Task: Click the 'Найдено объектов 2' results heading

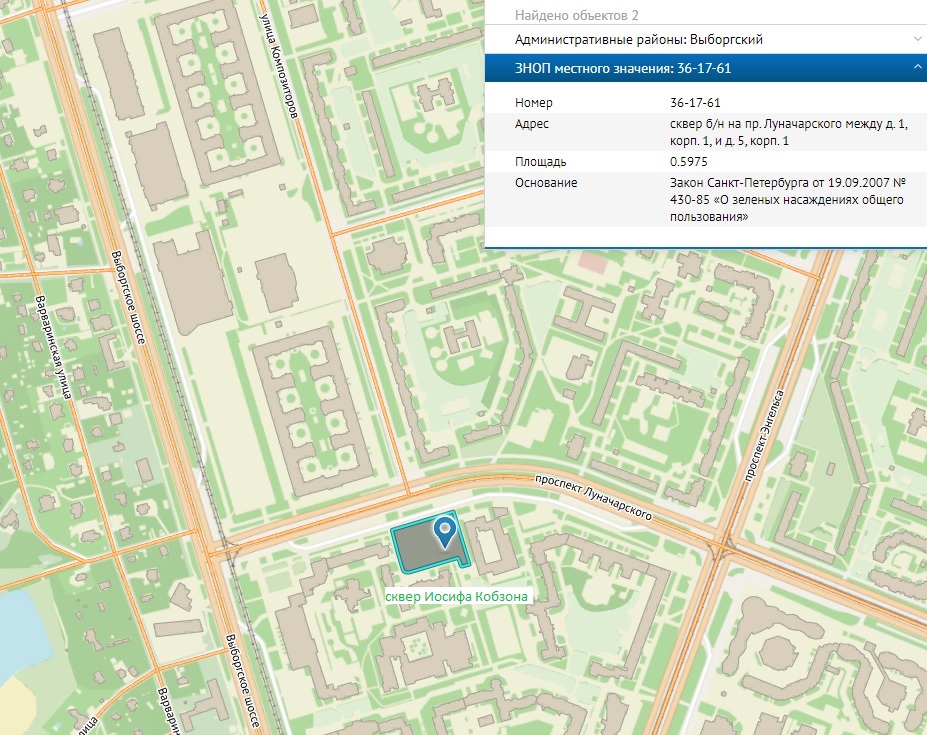Action: click(x=576, y=15)
